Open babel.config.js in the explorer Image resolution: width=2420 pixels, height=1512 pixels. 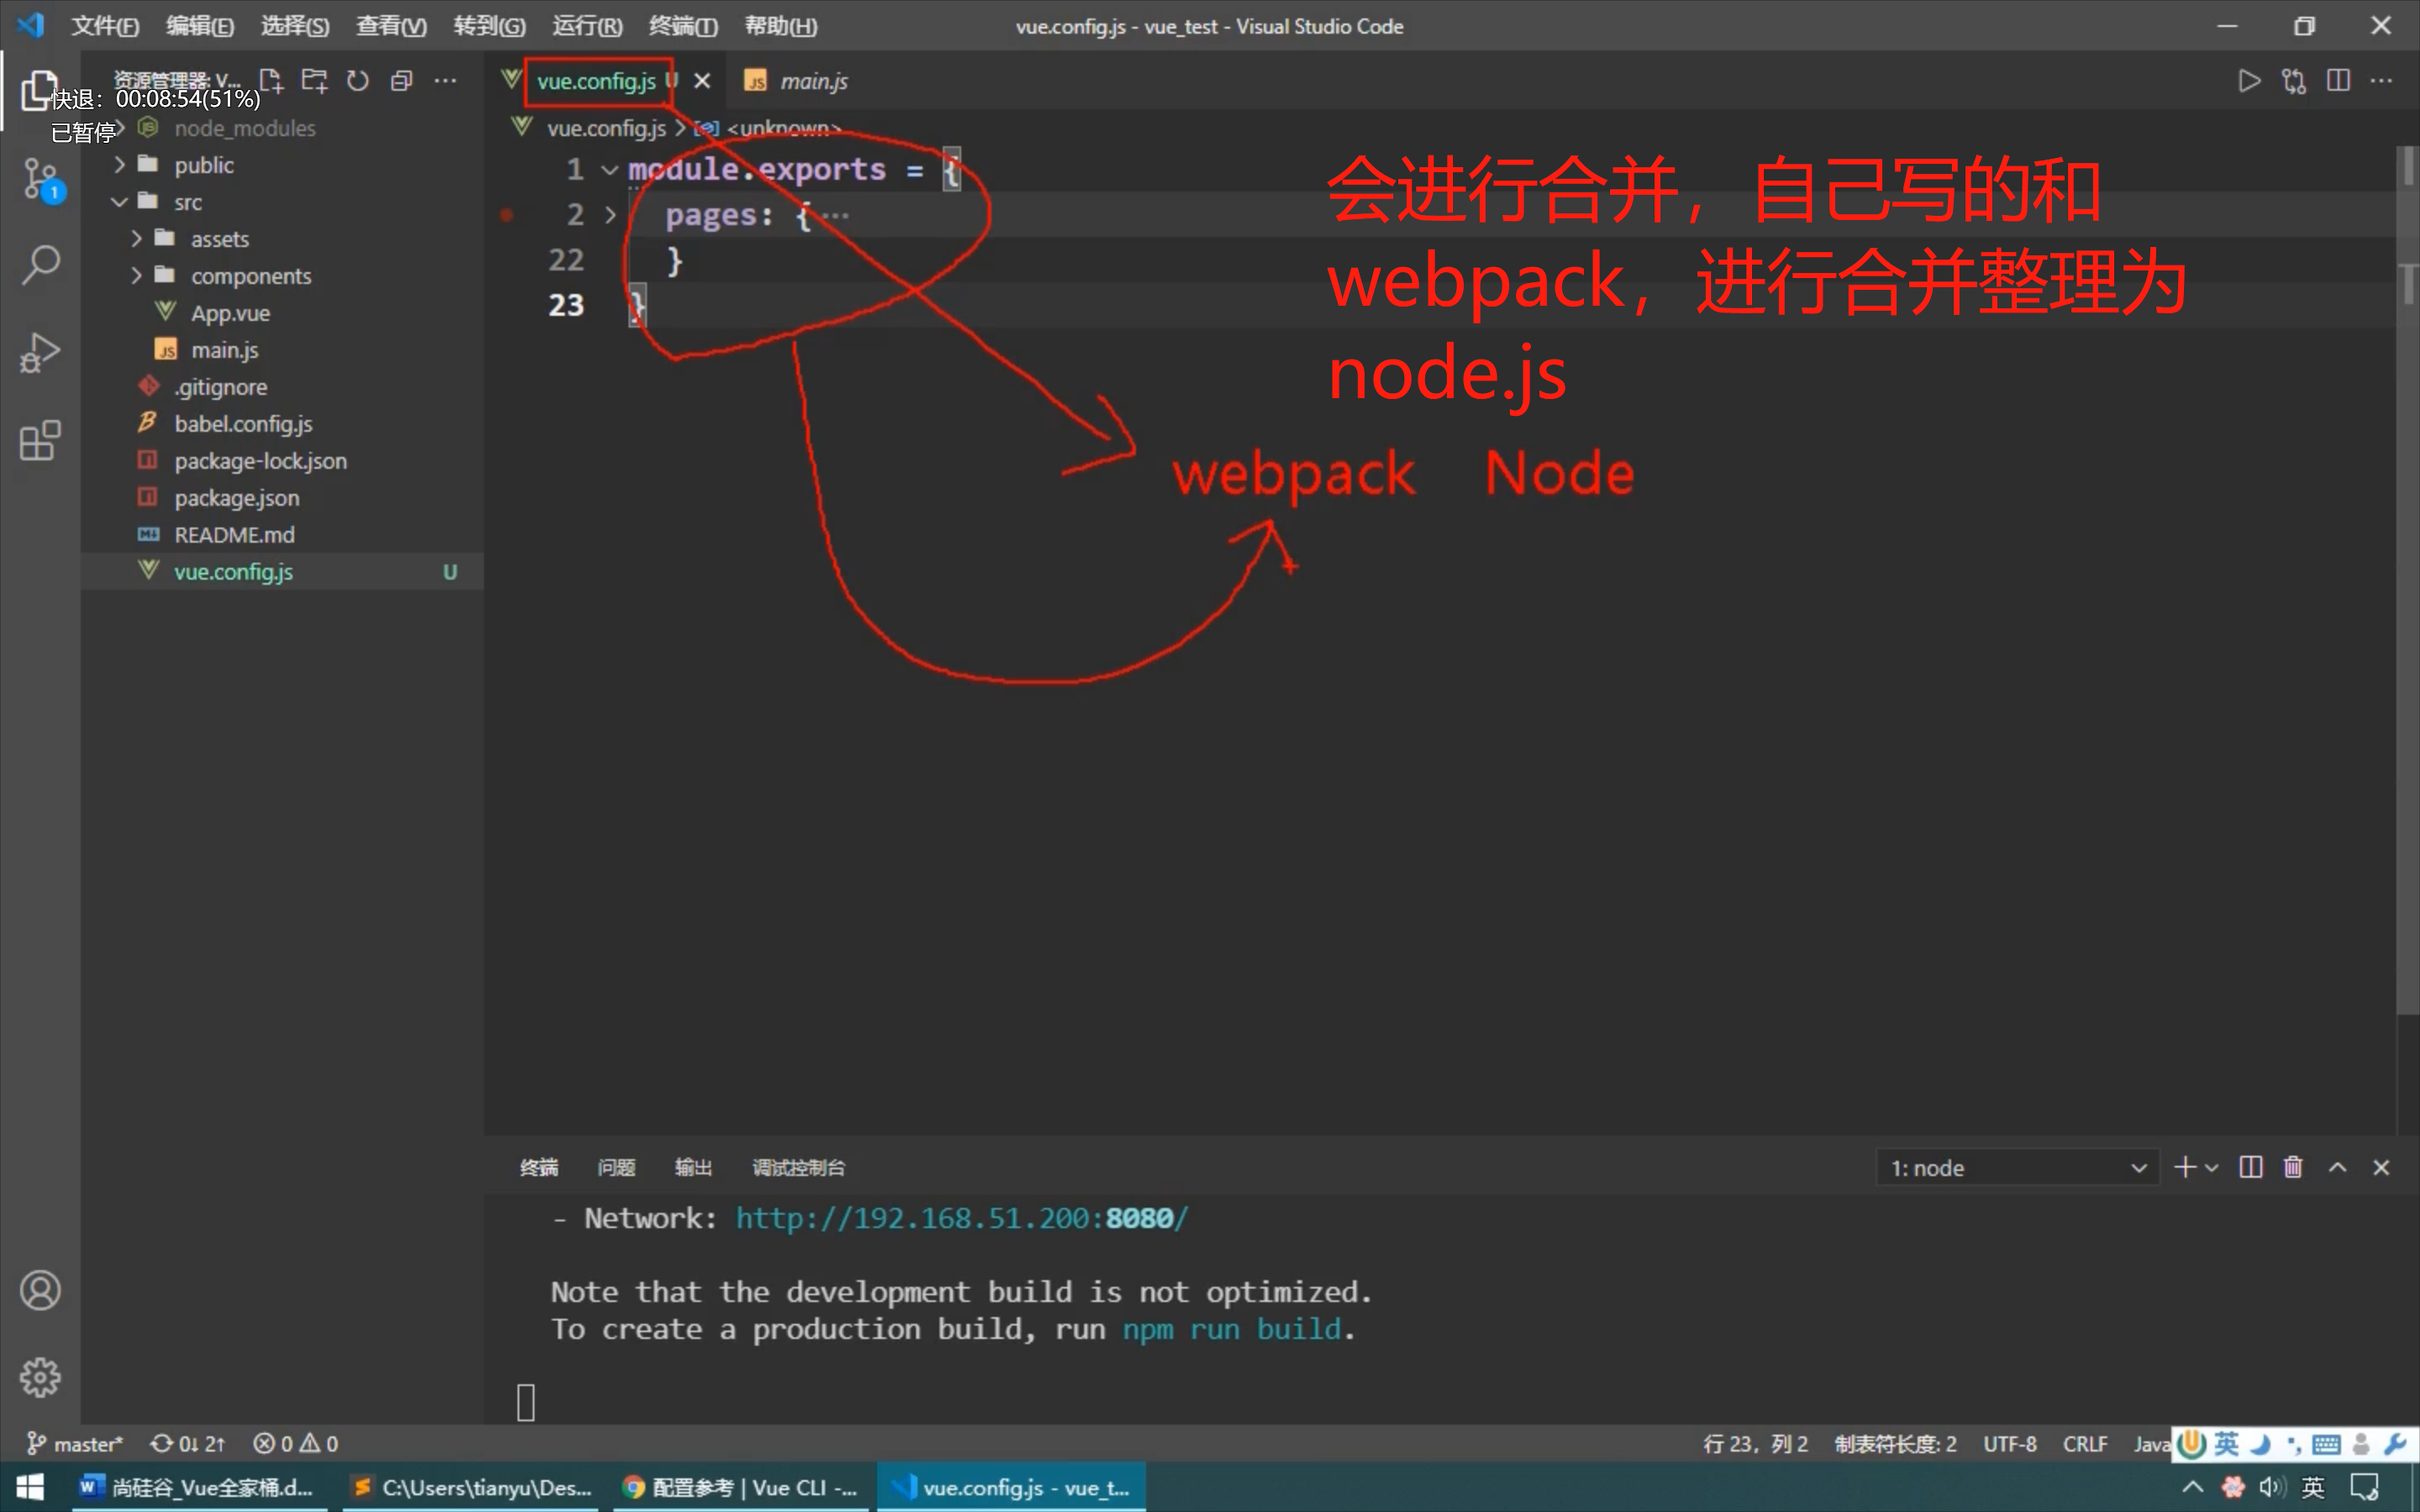[x=243, y=424]
